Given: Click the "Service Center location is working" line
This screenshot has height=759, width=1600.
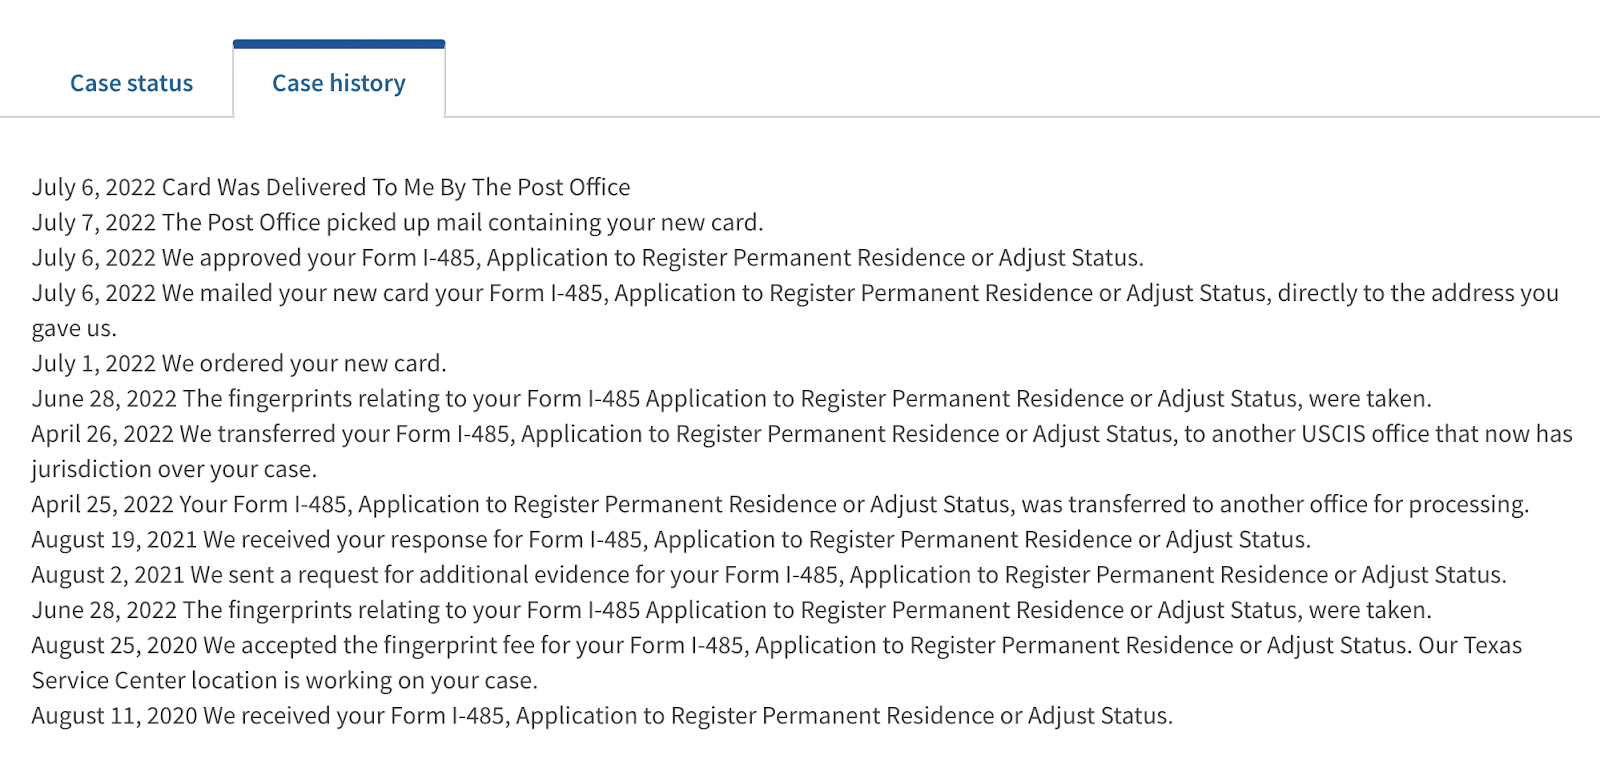Looking at the screenshot, I should (x=284, y=681).
